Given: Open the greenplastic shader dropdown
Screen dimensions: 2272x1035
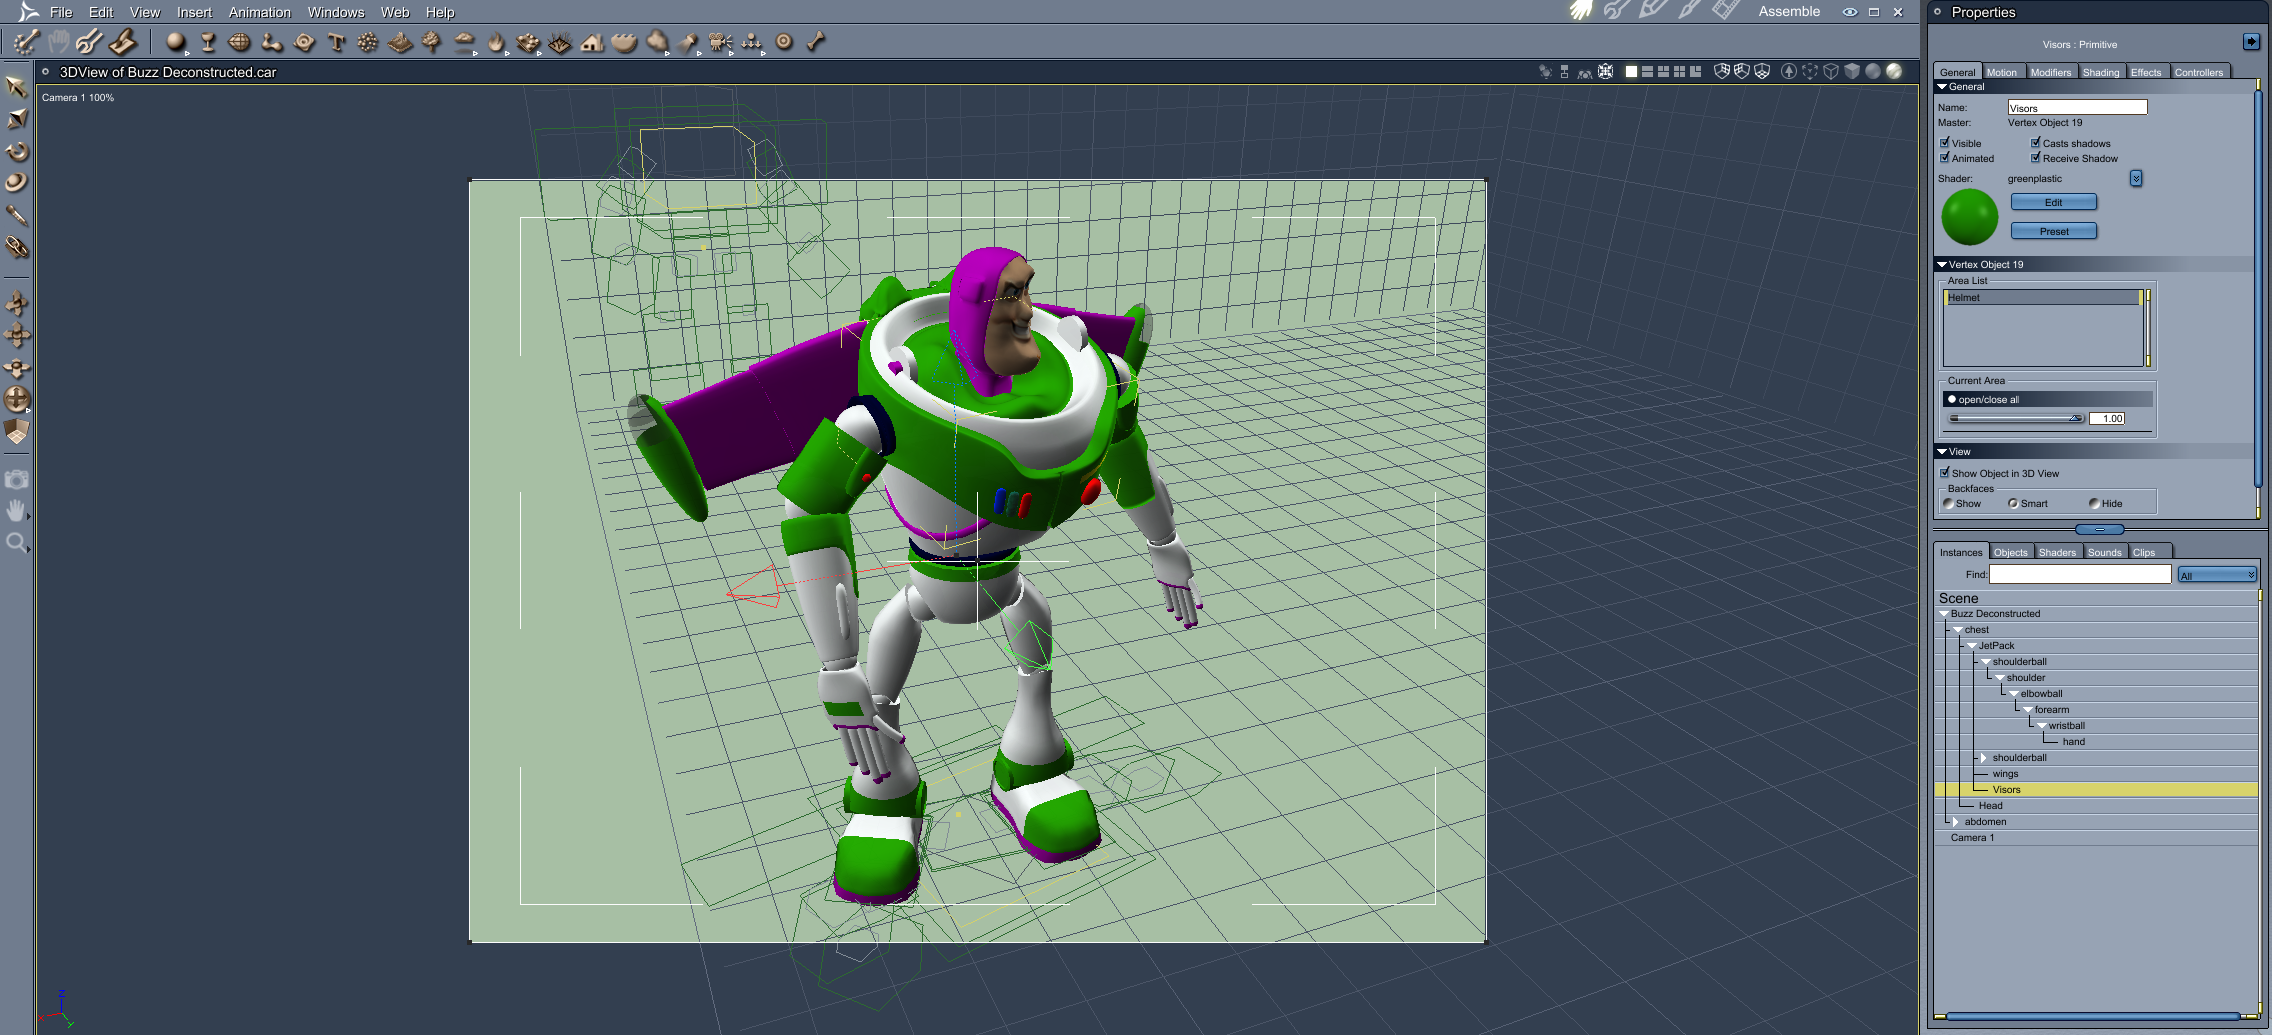Looking at the screenshot, I should tap(2136, 179).
